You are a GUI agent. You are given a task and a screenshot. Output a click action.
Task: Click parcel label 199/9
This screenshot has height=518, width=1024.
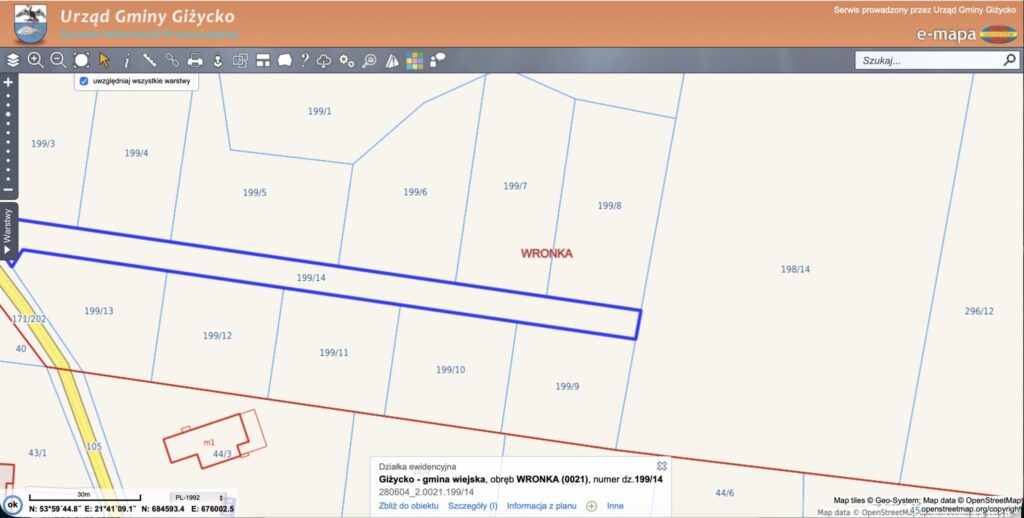tap(567, 387)
